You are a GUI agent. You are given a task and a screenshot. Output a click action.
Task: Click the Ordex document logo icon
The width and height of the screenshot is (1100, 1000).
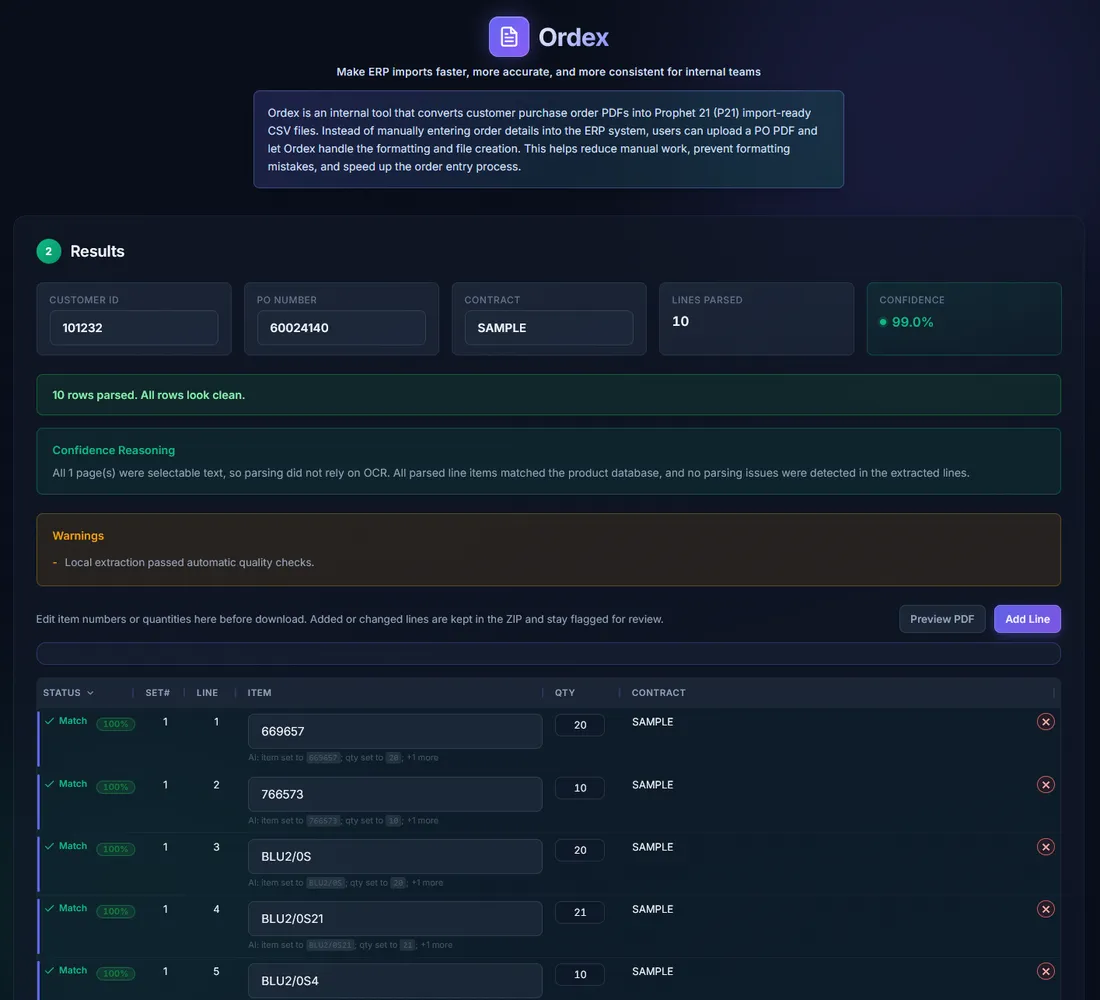point(509,36)
